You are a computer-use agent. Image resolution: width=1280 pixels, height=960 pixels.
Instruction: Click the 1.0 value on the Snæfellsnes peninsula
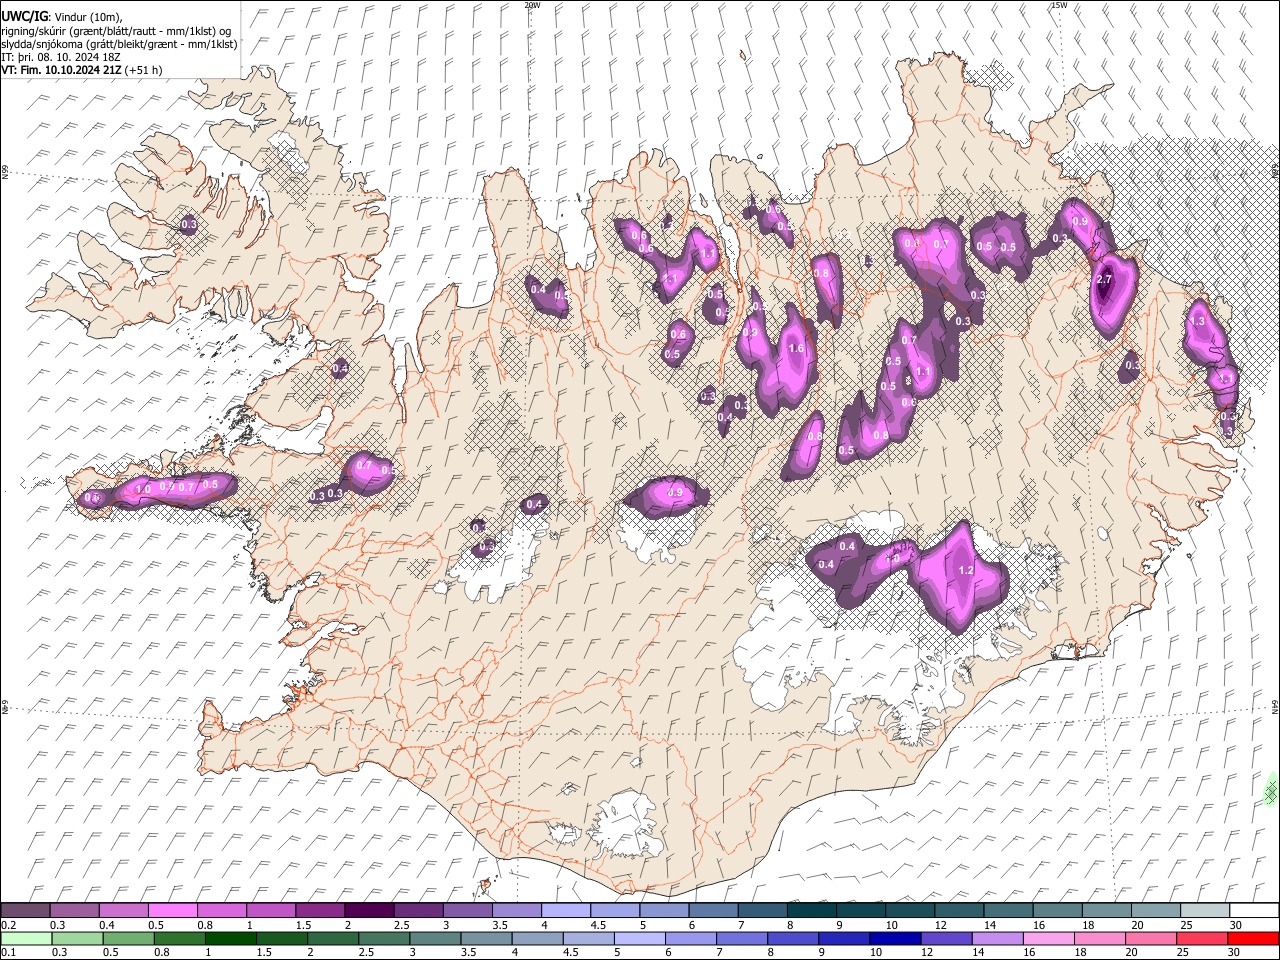pyautogui.click(x=143, y=488)
